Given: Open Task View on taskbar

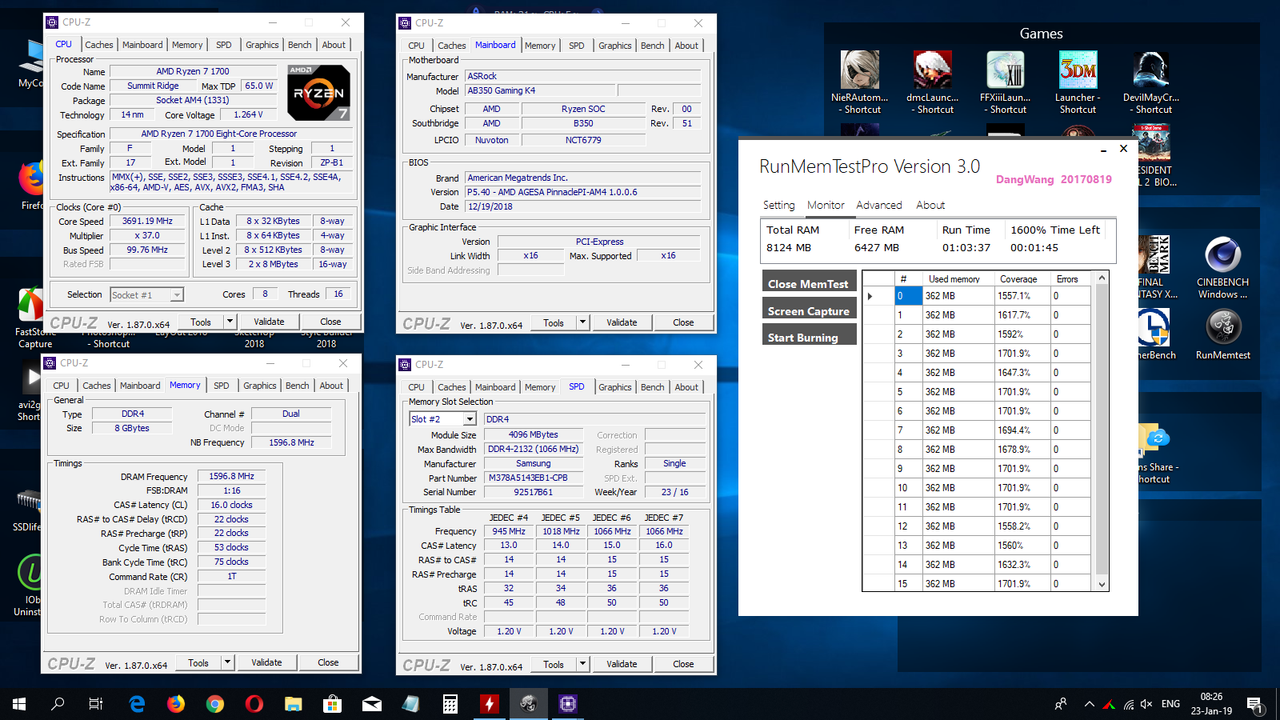Looking at the screenshot, I should pyautogui.click(x=96, y=704).
